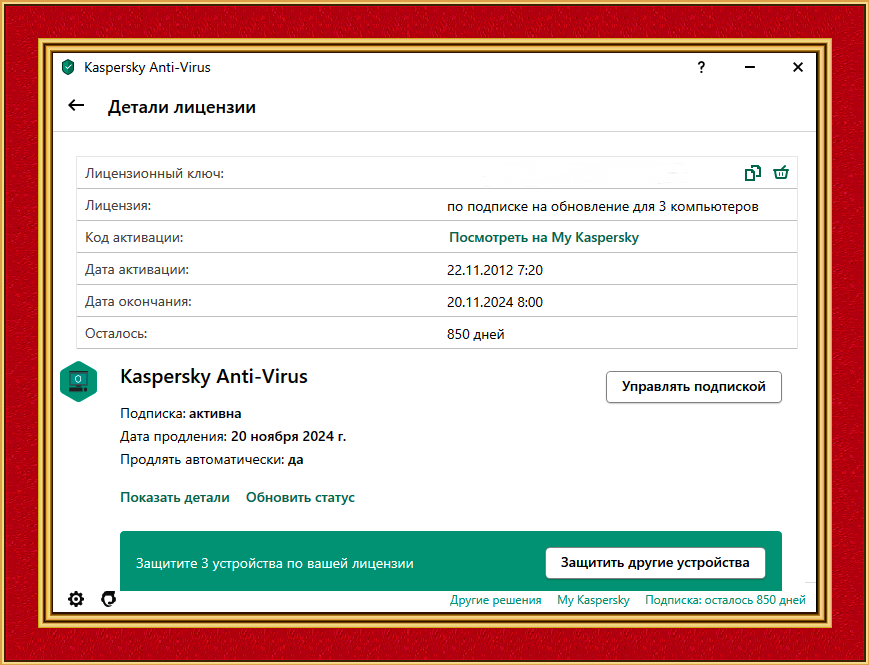
Task: Select end date 20.11.2024 8:00
Action: point(495,302)
